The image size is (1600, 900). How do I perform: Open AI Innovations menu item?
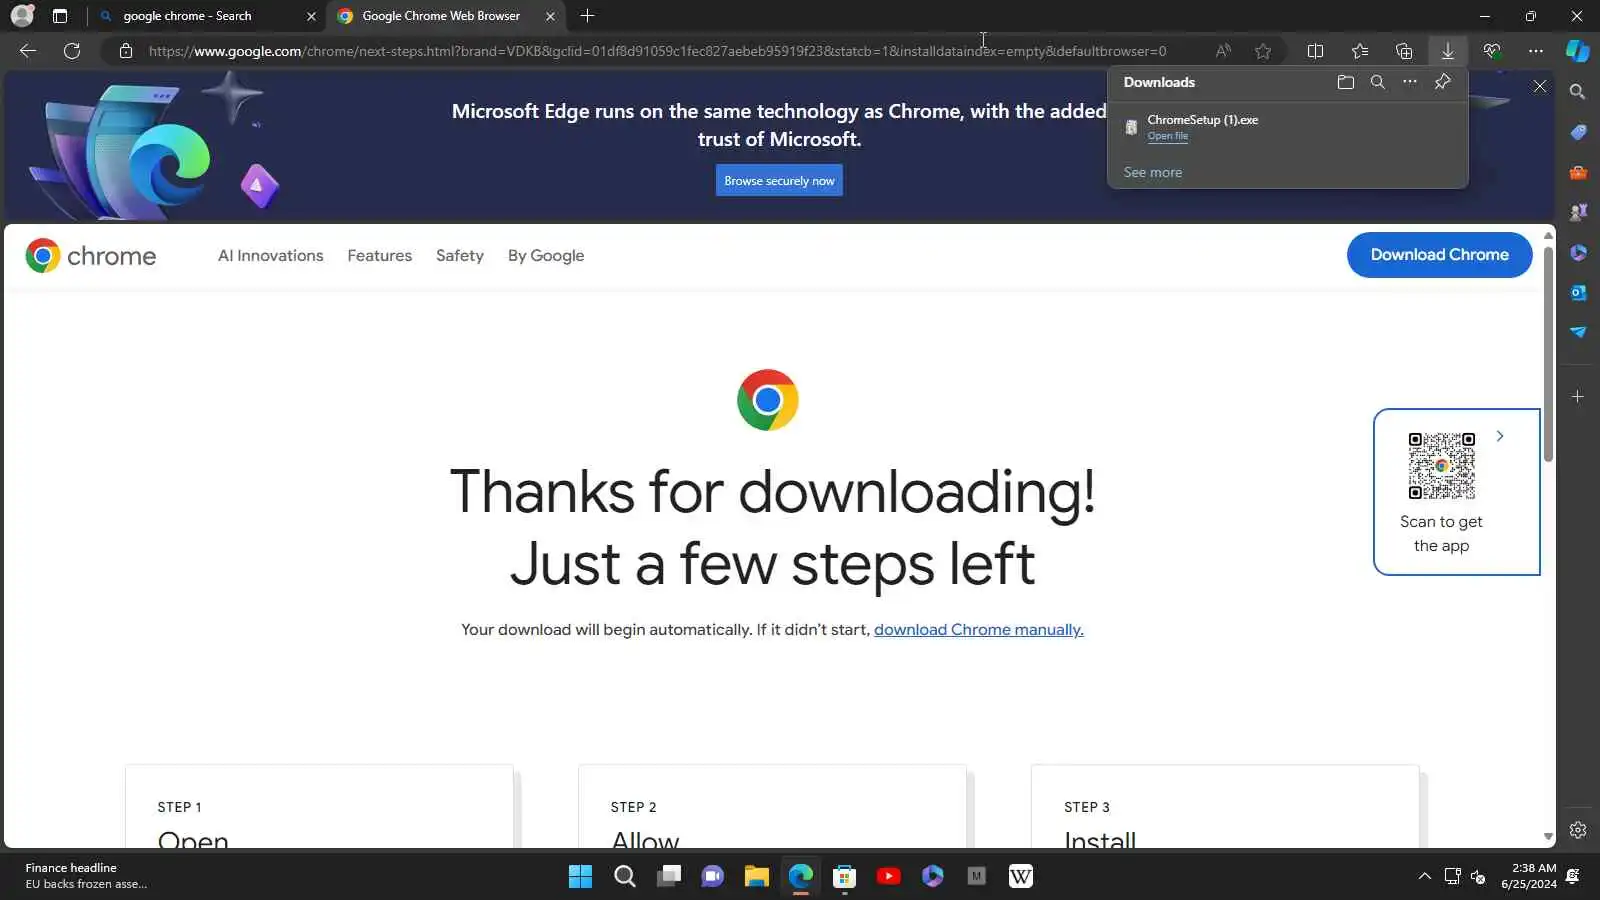[x=270, y=256]
